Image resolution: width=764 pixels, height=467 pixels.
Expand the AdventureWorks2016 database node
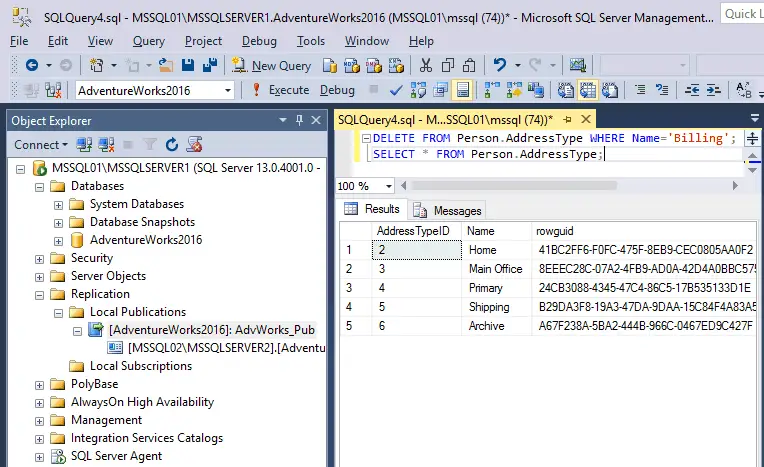pos(58,241)
